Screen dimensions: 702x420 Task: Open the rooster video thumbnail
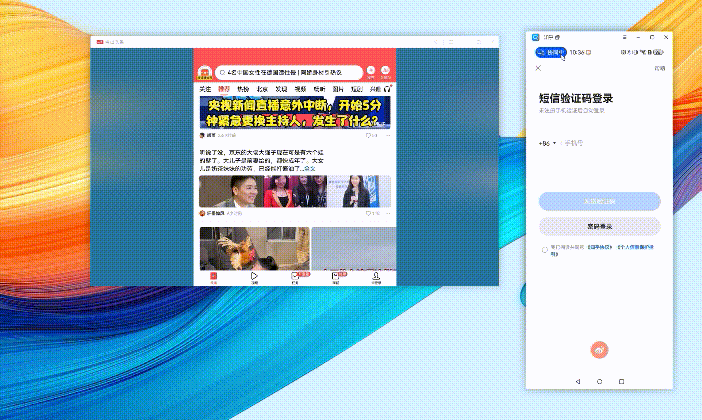pos(254,249)
